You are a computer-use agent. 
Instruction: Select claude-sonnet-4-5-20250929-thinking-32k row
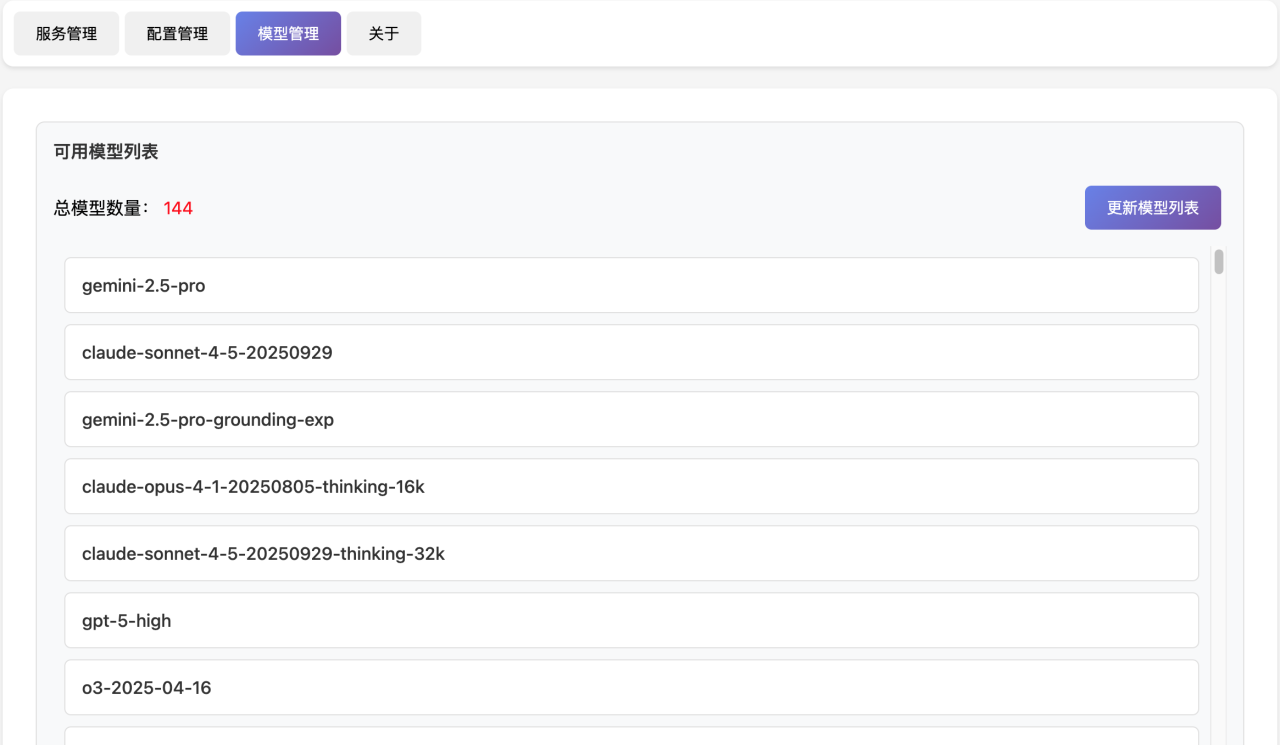(631, 553)
